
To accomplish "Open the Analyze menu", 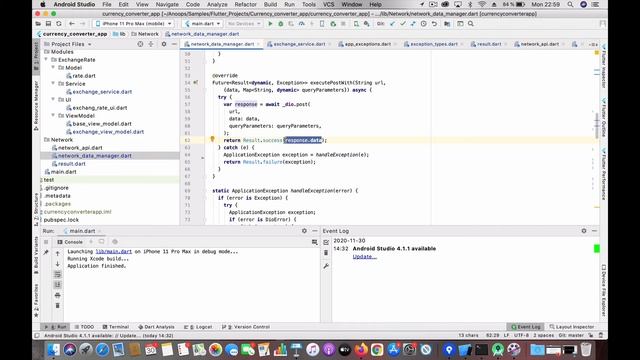I will tap(217, 4).
